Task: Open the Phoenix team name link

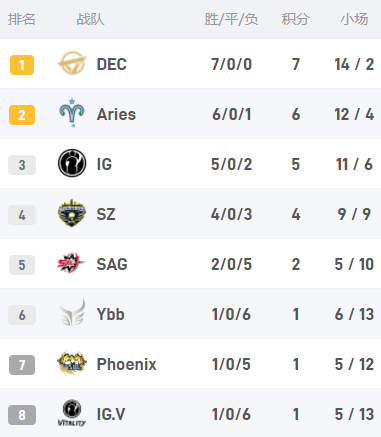Action: [x=126, y=364]
